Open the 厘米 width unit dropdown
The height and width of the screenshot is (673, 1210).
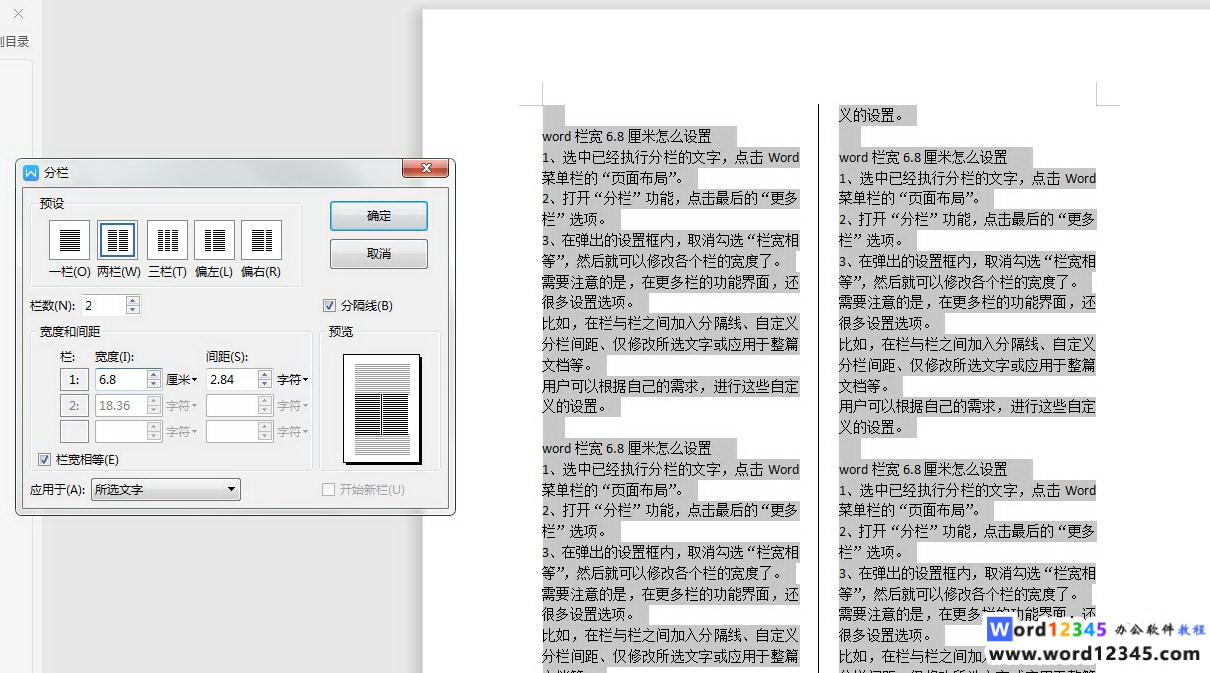click(x=181, y=380)
